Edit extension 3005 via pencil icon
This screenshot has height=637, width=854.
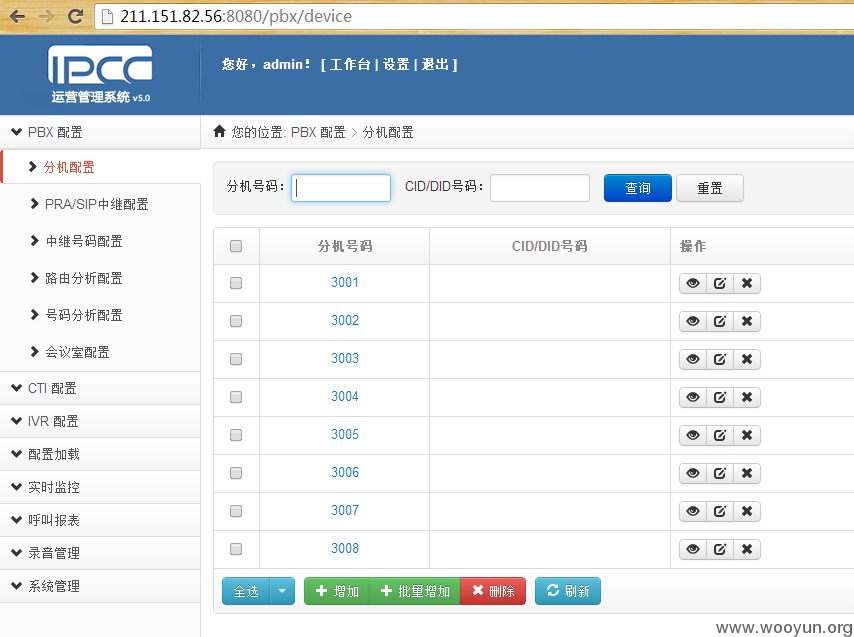[x=720, y=435]
